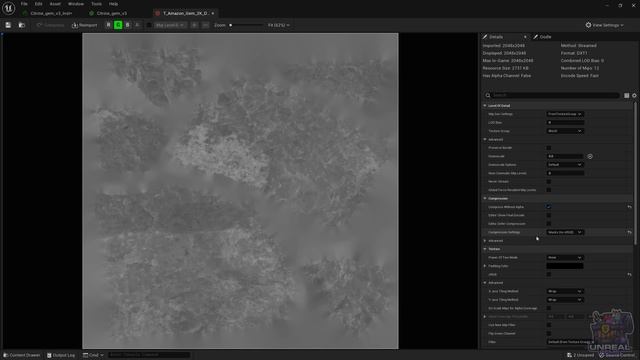
Task: Collapse Advanced under Texture section
Action: click(x=485, y=282)
